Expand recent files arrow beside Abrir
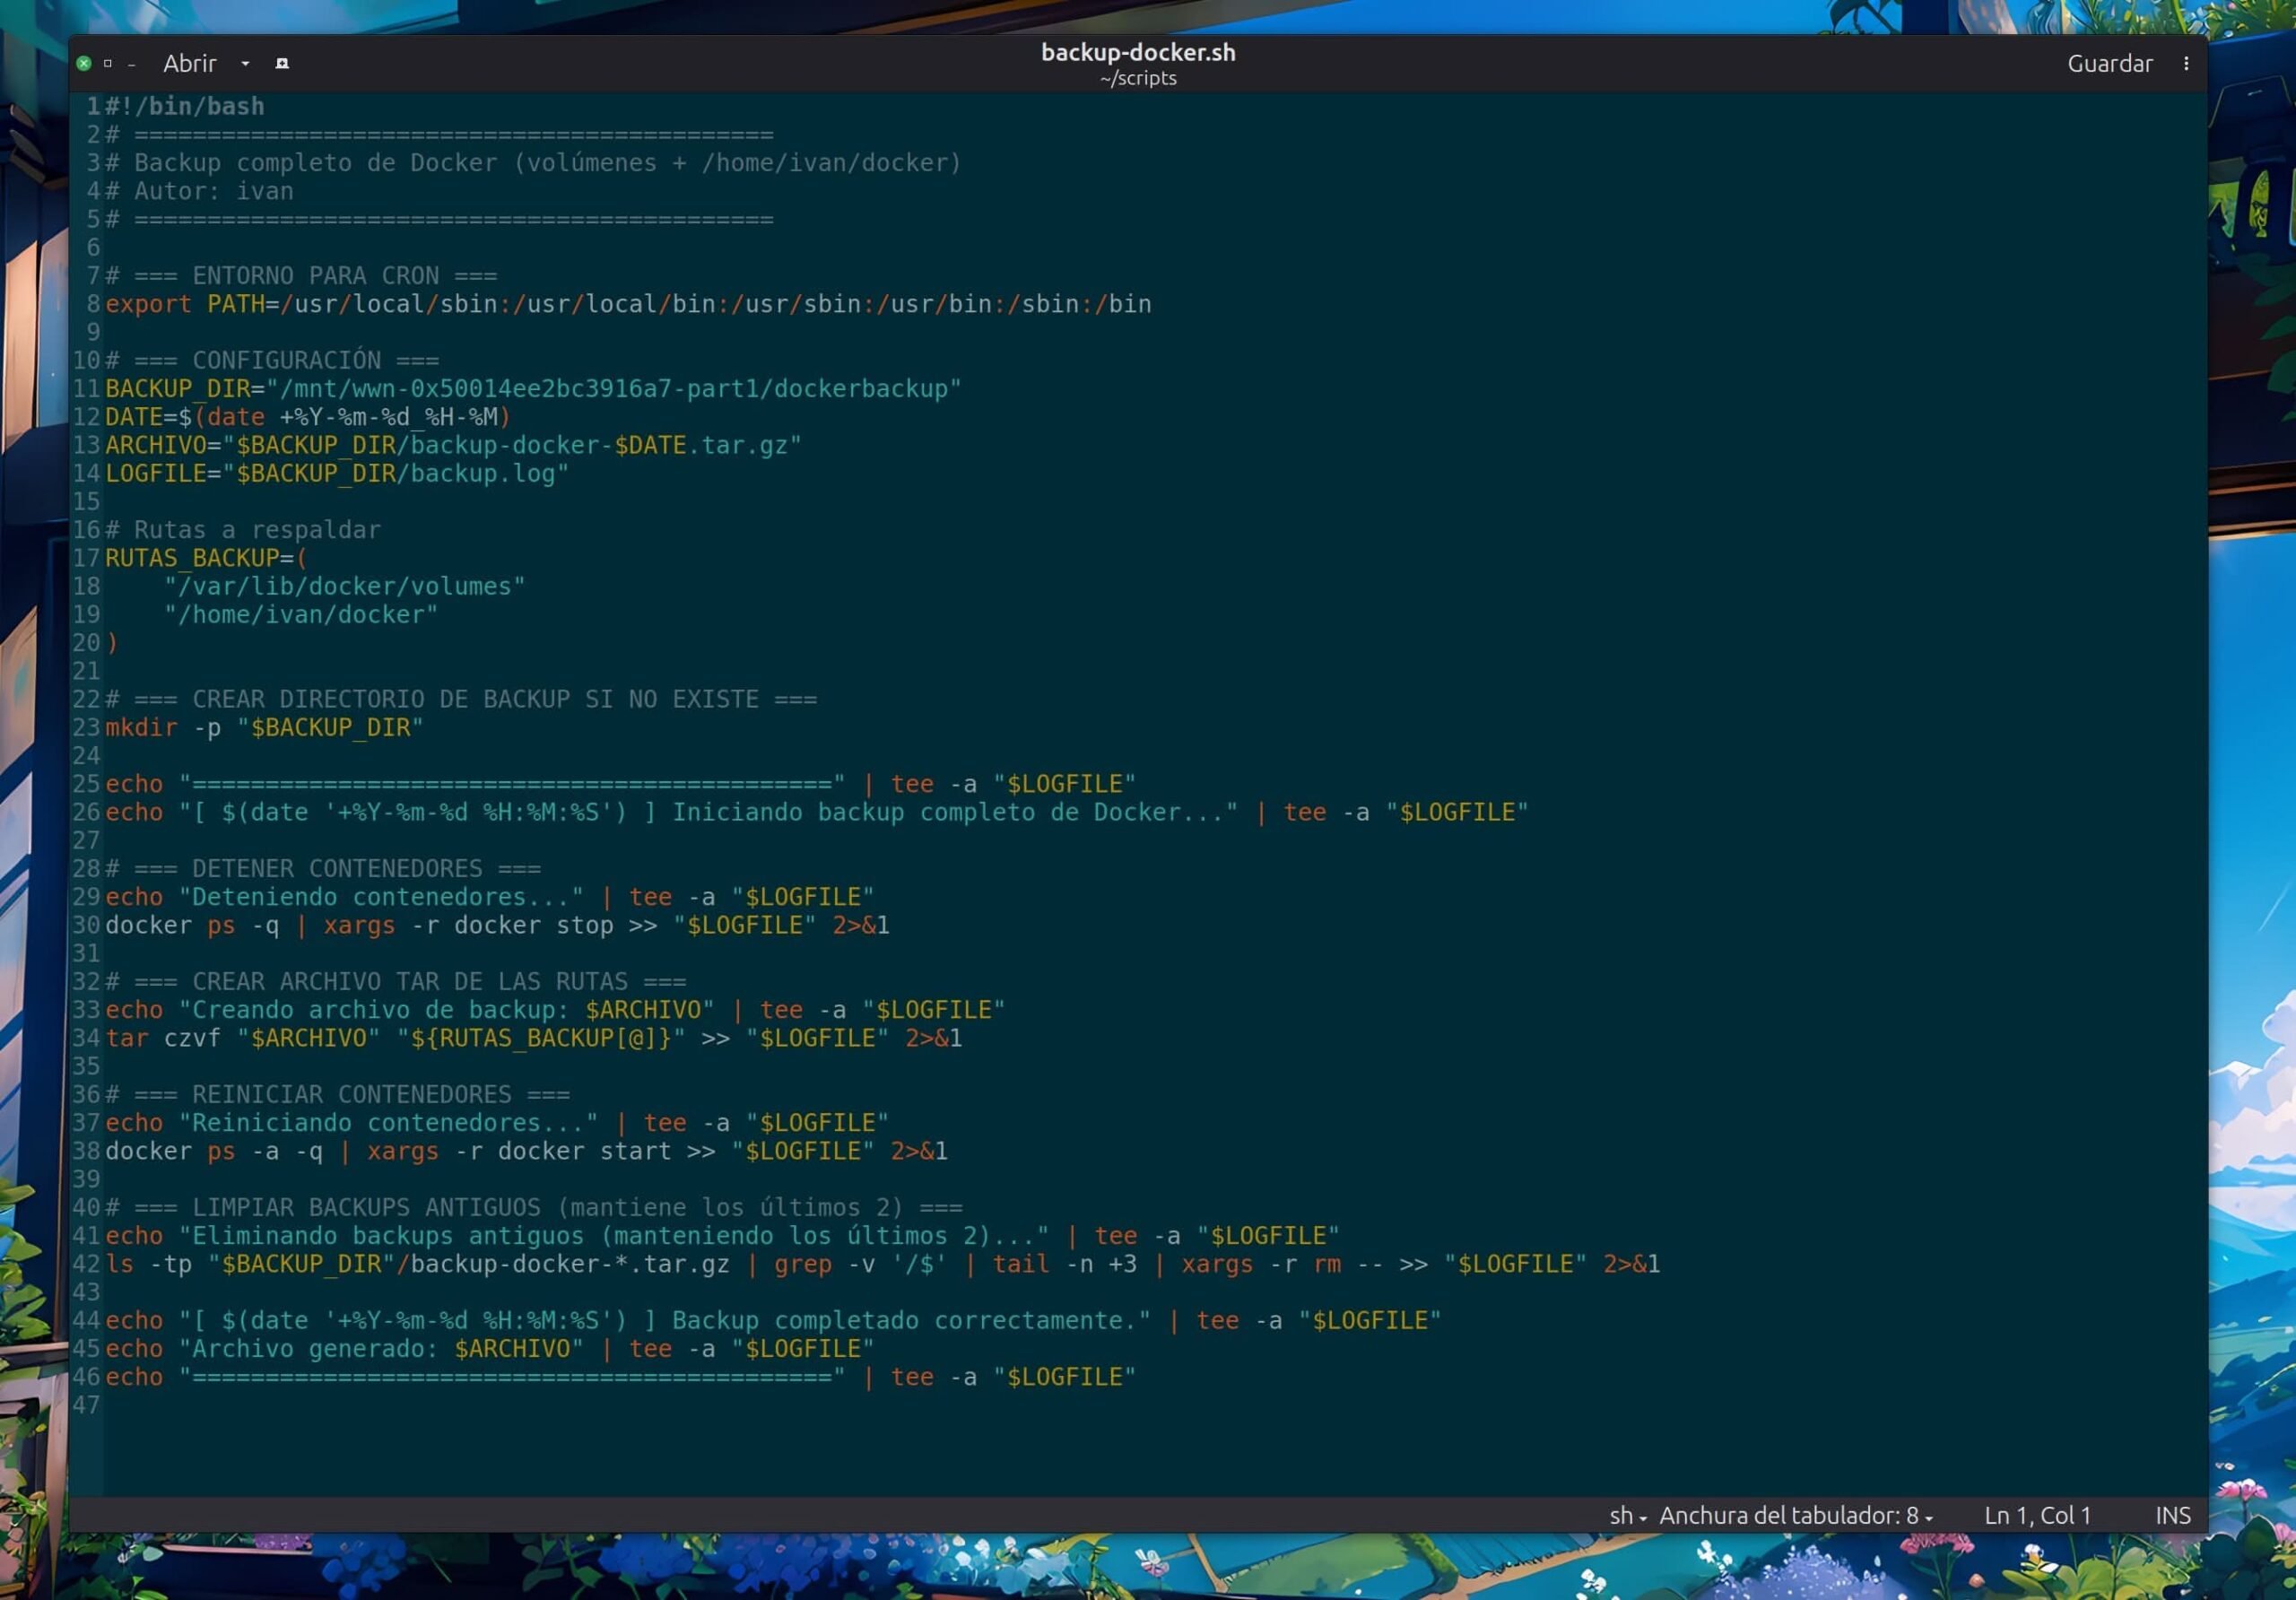Image resolution: width=2296 pixels, height=1600 pixels. pos(245,63)
